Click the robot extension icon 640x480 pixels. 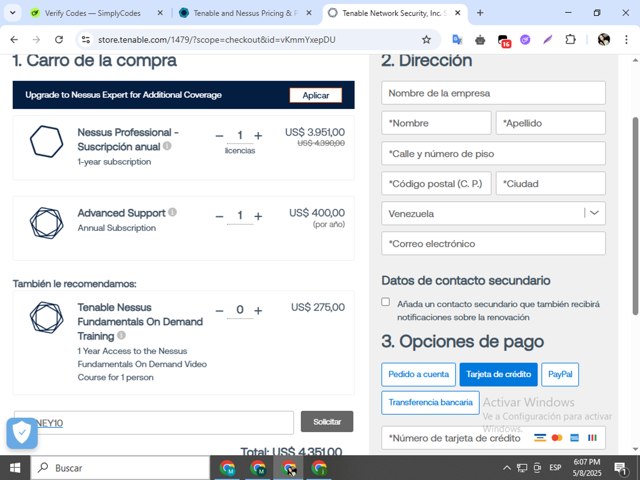click(x=480, y=40)
